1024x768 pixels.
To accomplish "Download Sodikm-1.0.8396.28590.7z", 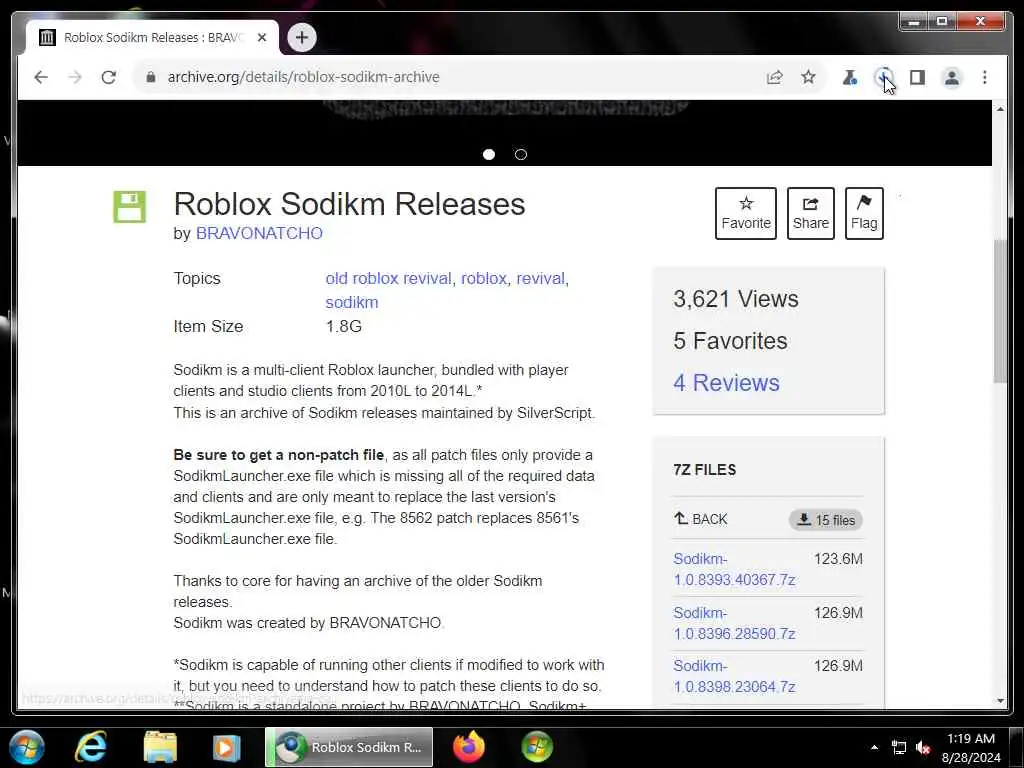I will coord(734,623).
